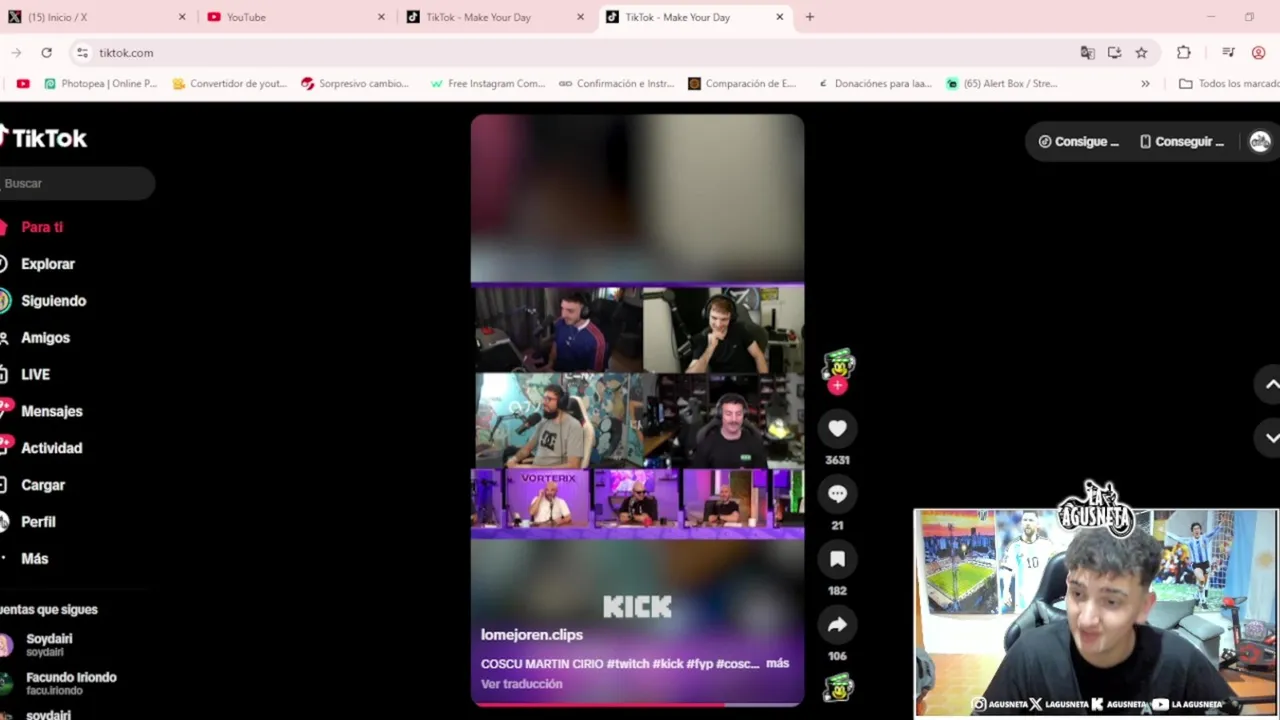
Task: Open Donaciones para laa... bookmark
Action: [x=874, y=84]
